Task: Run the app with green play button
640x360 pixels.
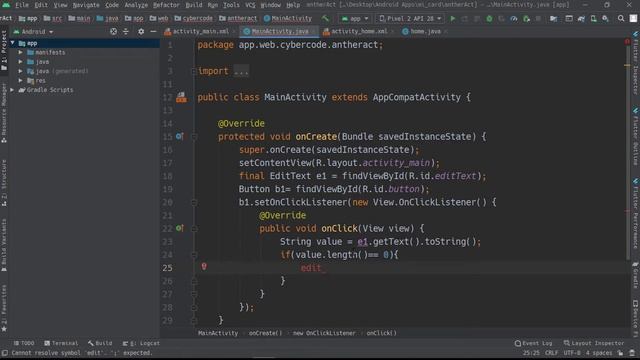Action: click(x=452, y=18)
